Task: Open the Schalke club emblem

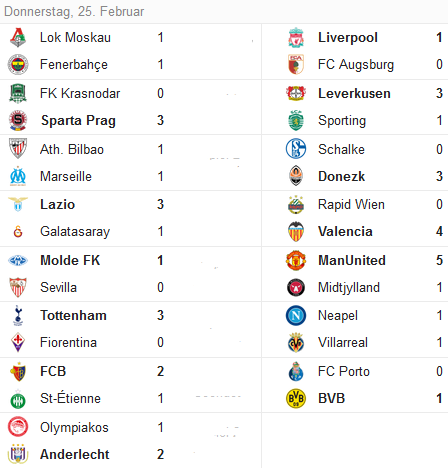Action: (296, 149)
